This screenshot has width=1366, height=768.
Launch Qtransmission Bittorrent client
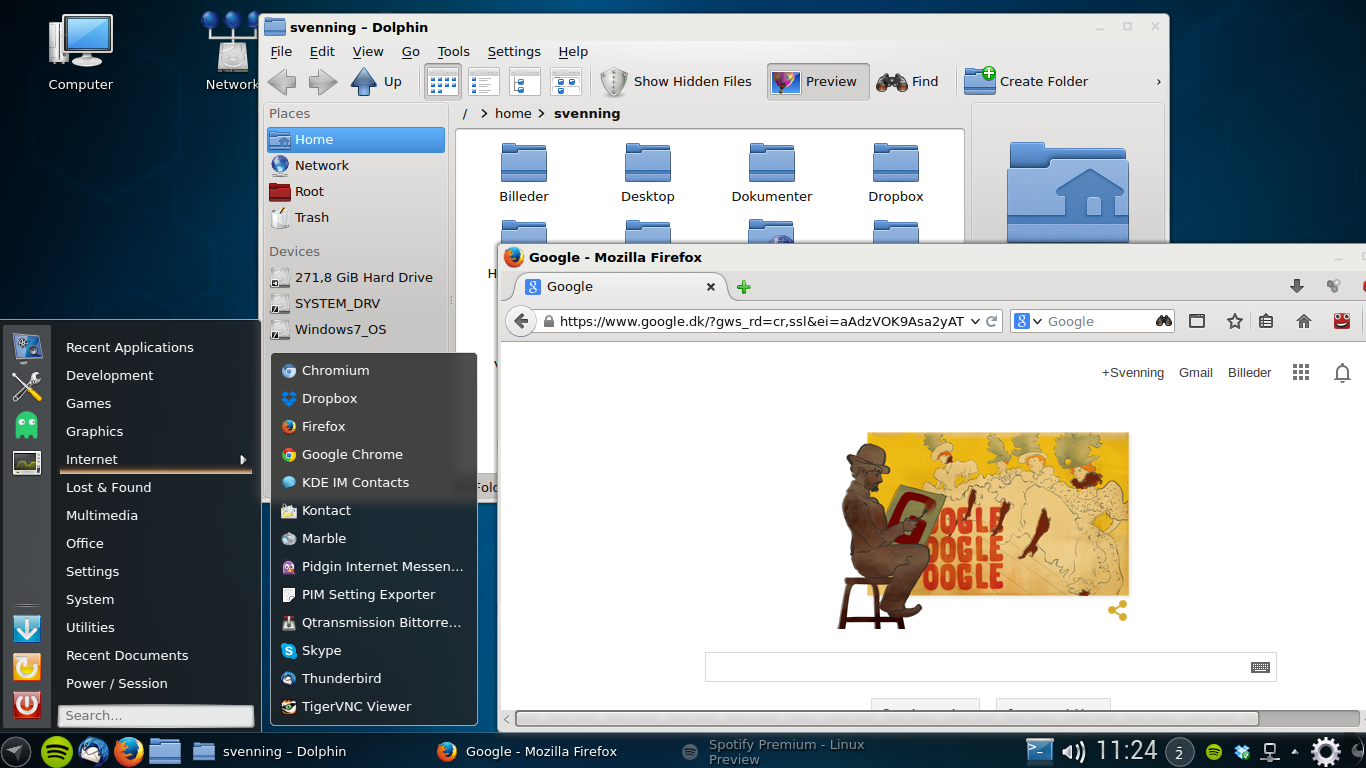click(x=374, y=622)
